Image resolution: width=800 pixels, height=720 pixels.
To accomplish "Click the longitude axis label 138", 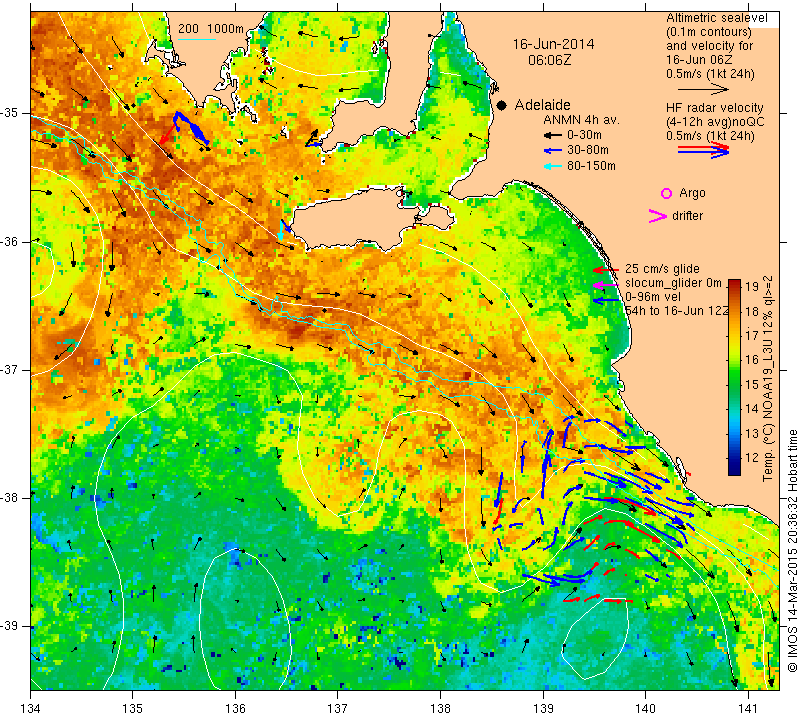I will point(440,709).
